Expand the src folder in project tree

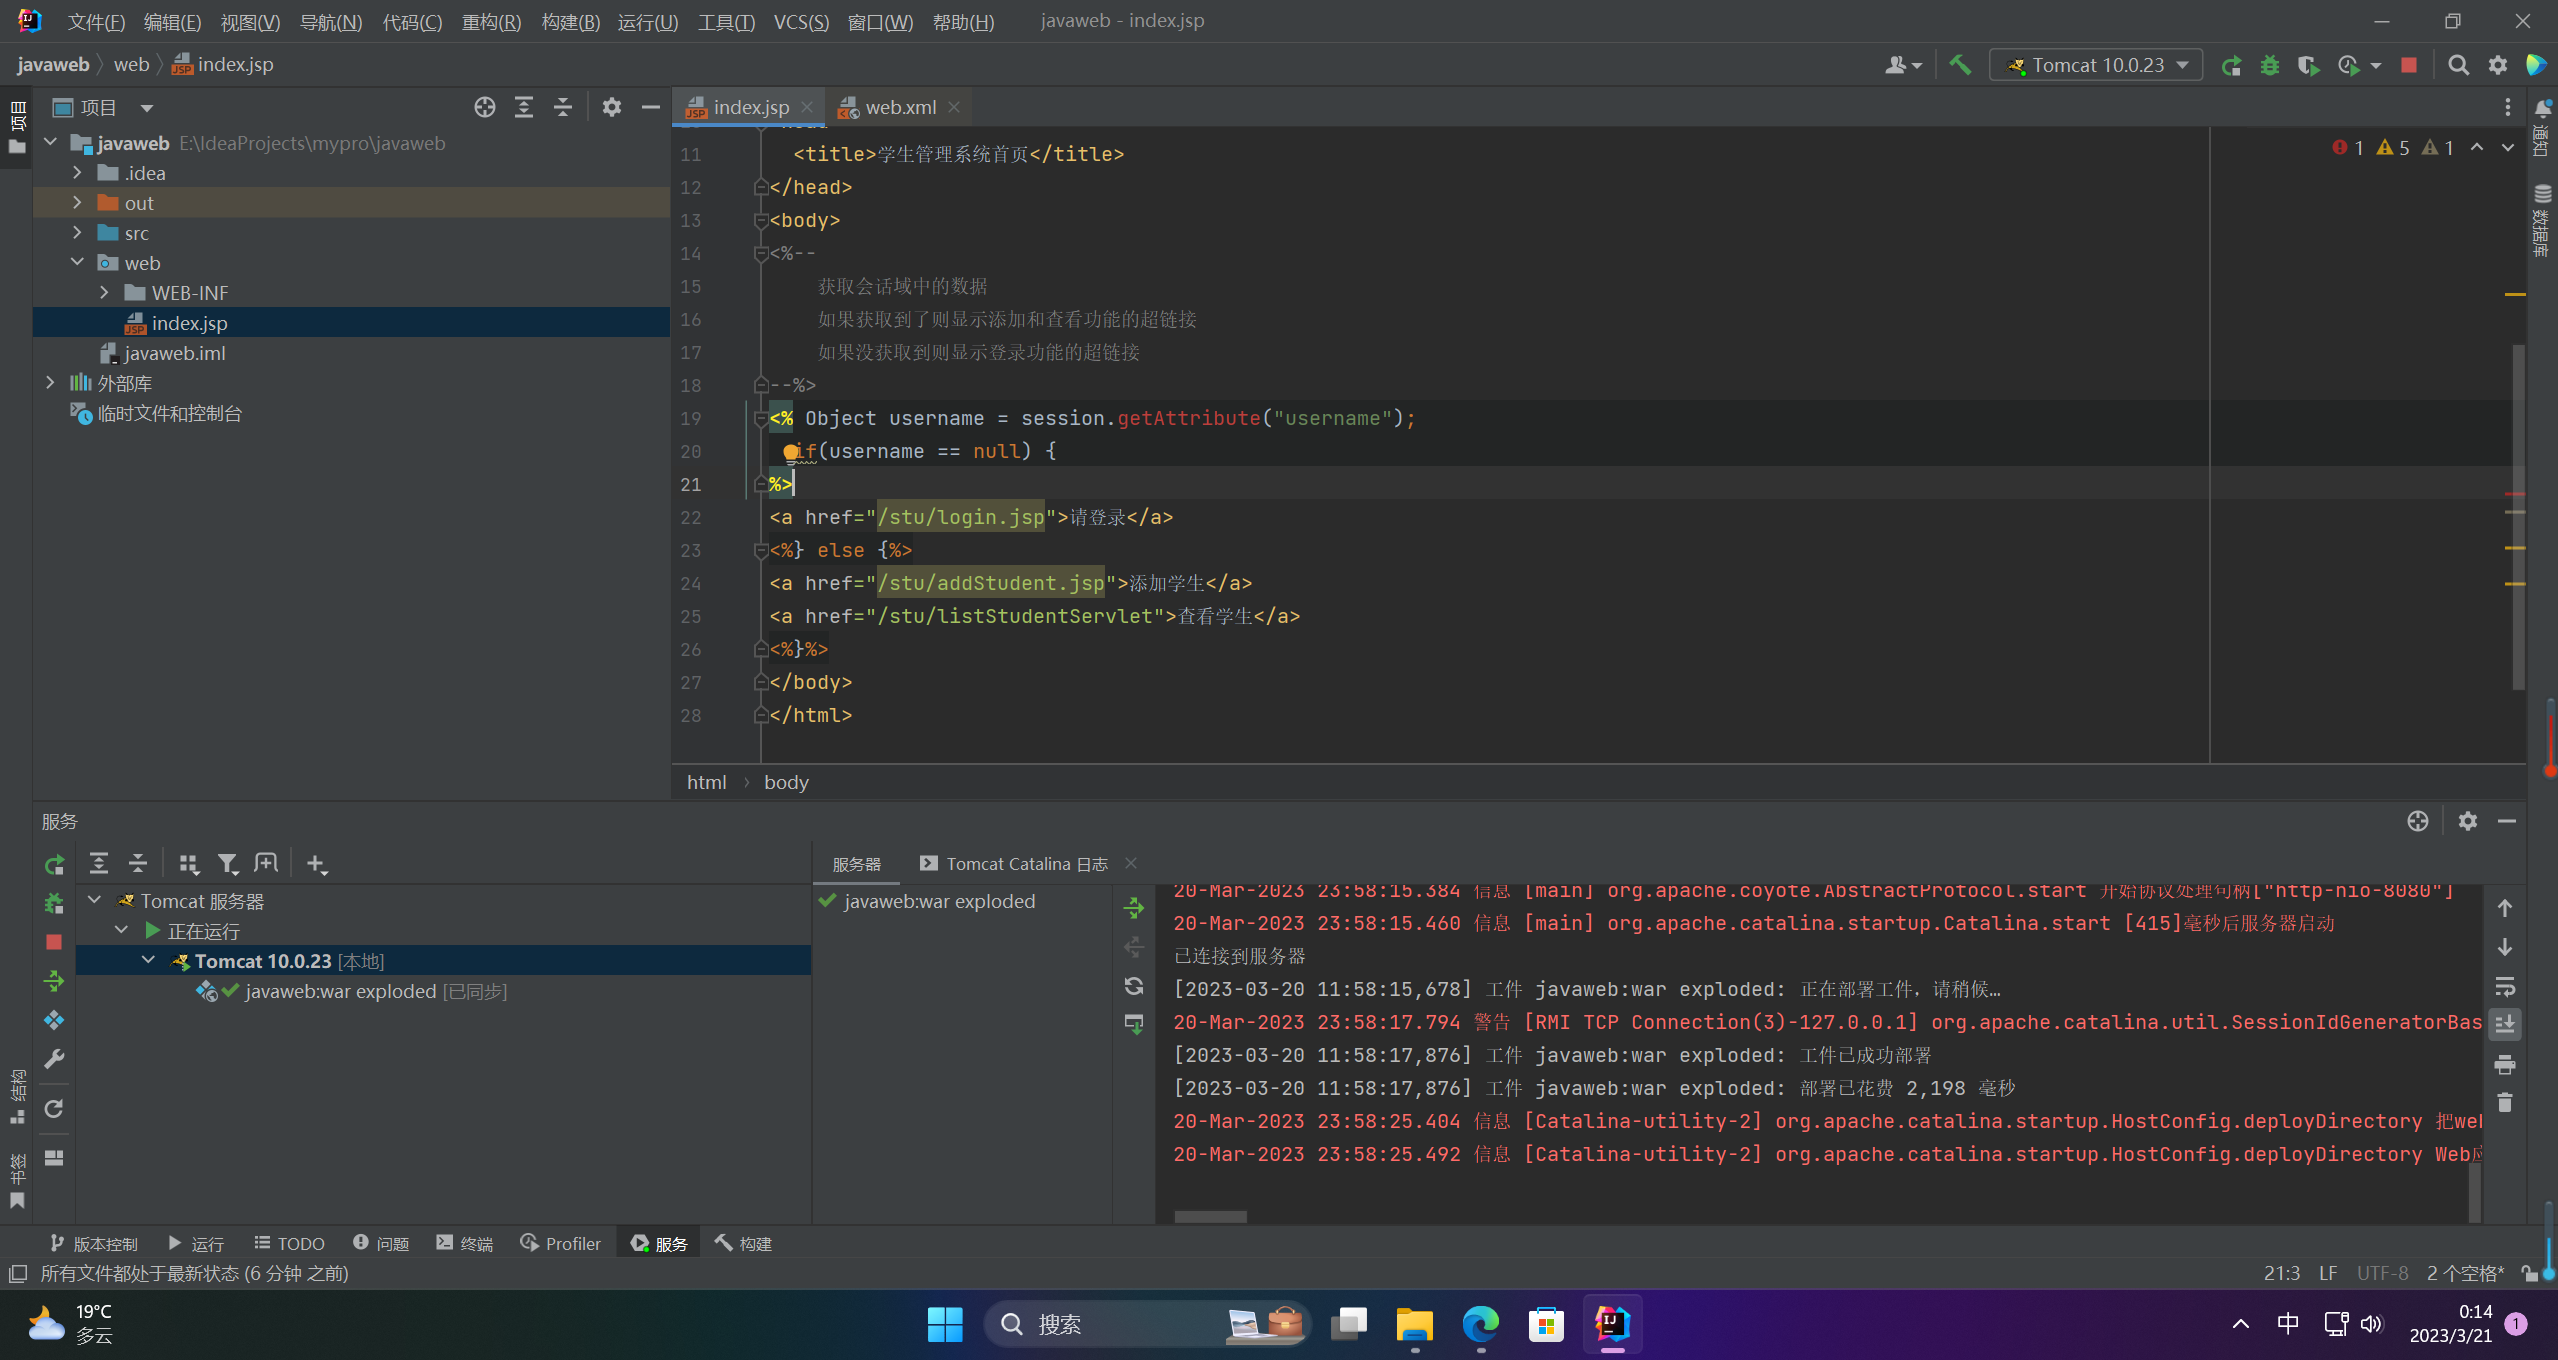click(x=77, y=233)
